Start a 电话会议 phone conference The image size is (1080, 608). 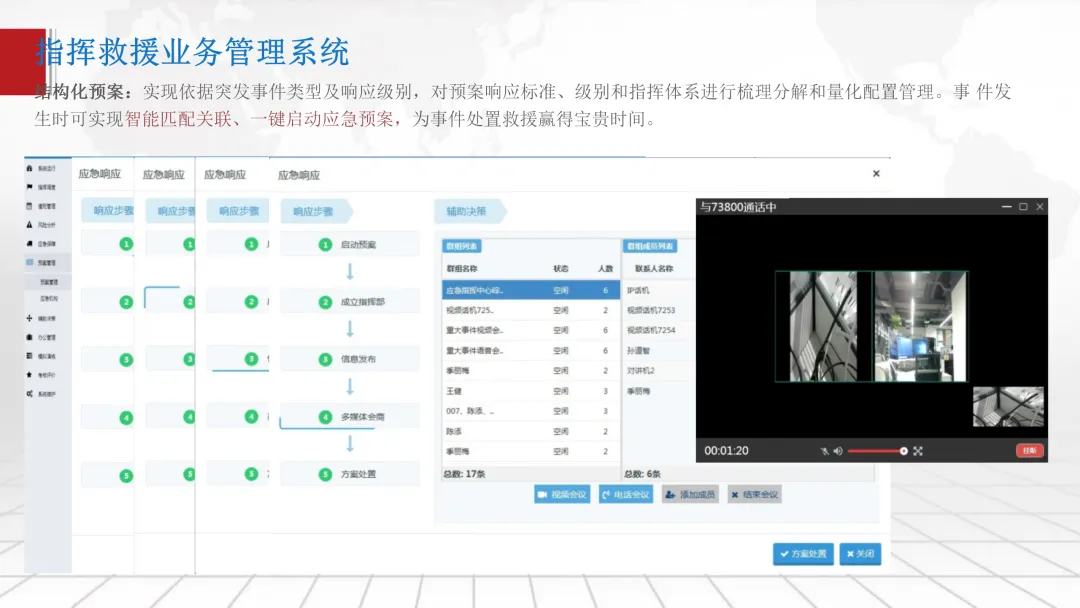(626, 494)
